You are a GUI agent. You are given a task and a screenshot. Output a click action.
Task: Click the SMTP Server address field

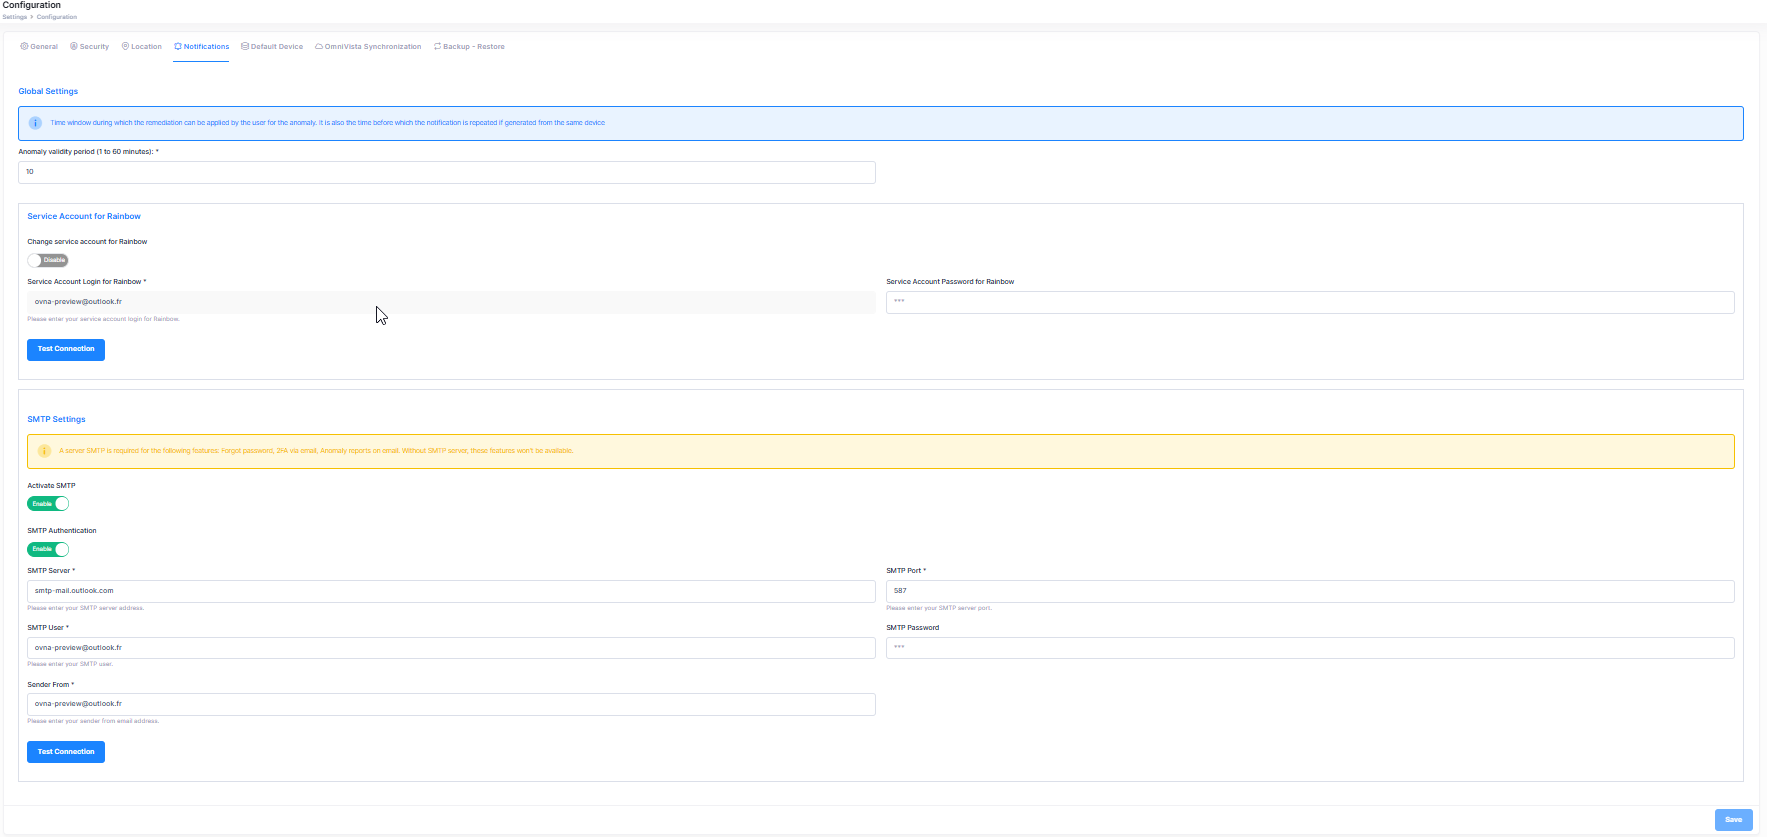pos(450,591)
